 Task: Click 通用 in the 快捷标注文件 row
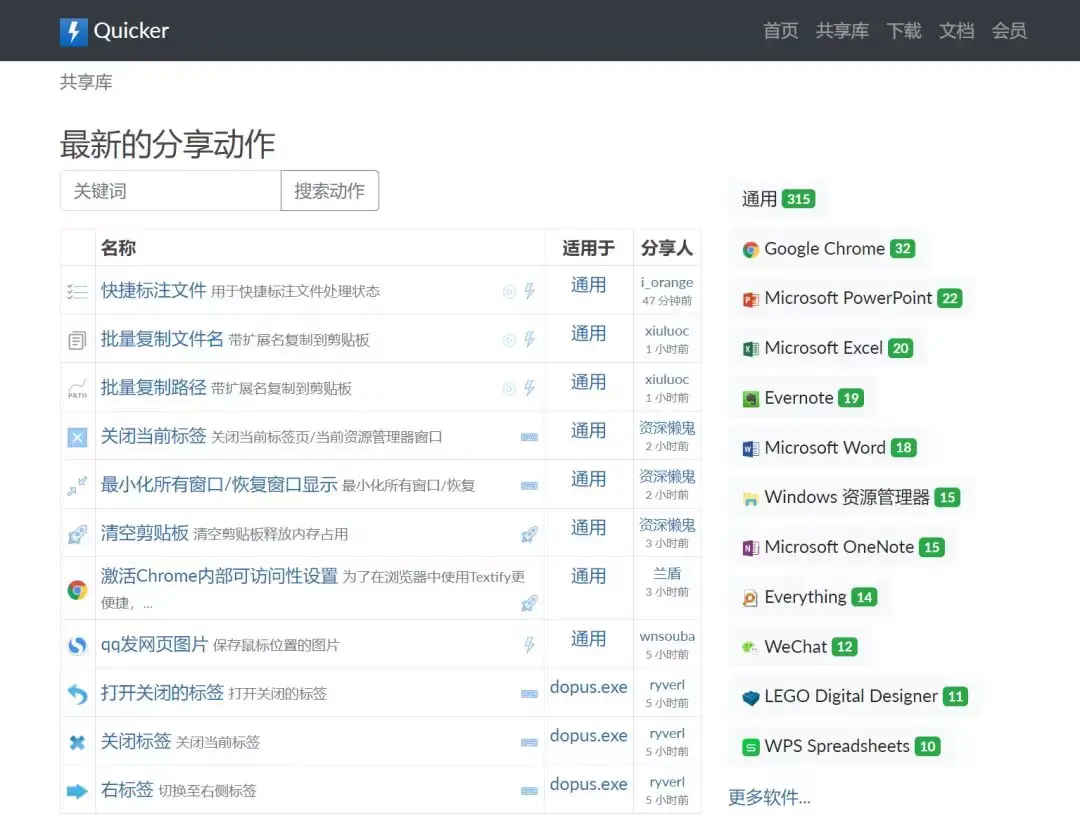pos(589,285)
